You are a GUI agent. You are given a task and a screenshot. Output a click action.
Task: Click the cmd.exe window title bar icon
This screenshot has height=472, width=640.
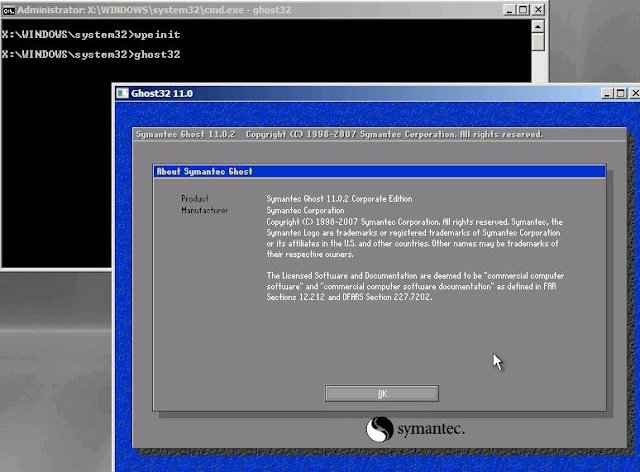pyautogui.click(x=8, y=10)
